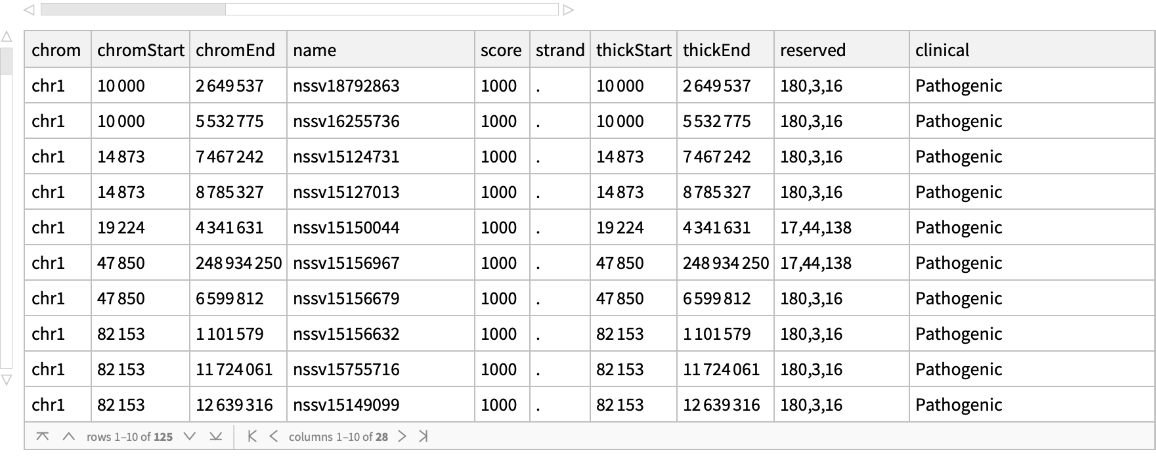Click vertical scrollbar up arrow

click(x=8, y=37)
